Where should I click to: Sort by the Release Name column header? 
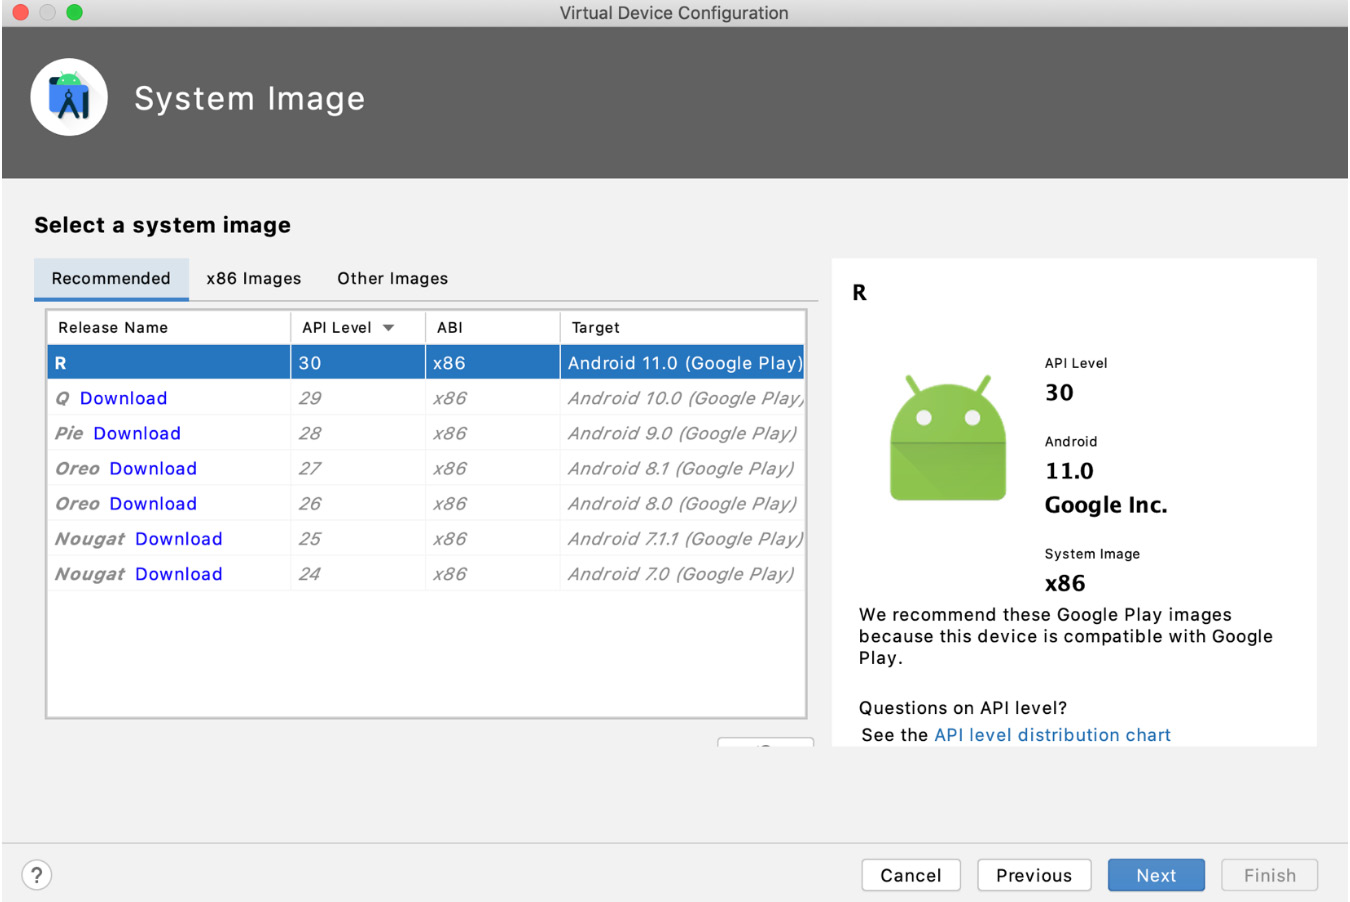[112, 327]
